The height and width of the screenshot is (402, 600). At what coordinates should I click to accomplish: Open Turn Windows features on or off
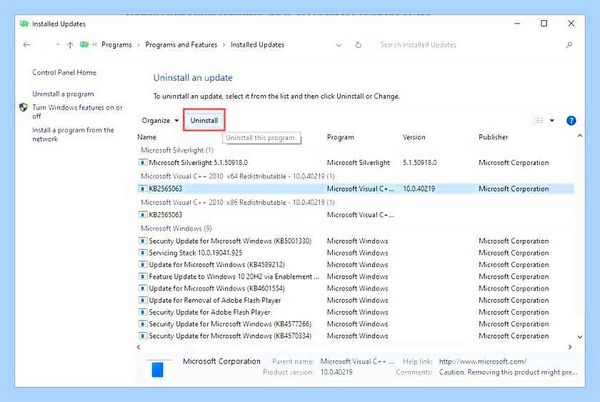(77, 112)
